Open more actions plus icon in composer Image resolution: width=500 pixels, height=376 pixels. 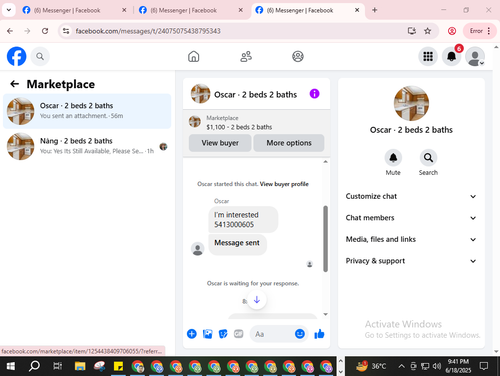pos(192,334)
